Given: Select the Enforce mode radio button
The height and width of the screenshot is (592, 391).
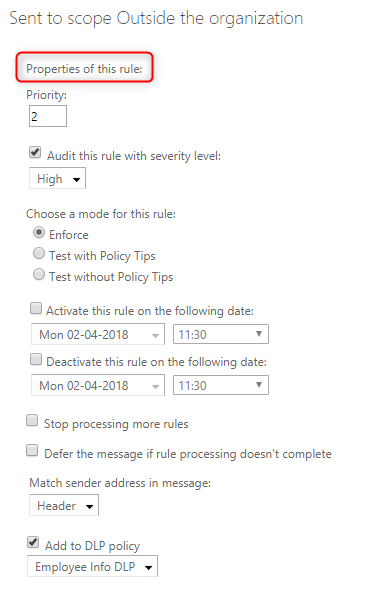Looking at the screenshot, I should (x=38, y=233).
